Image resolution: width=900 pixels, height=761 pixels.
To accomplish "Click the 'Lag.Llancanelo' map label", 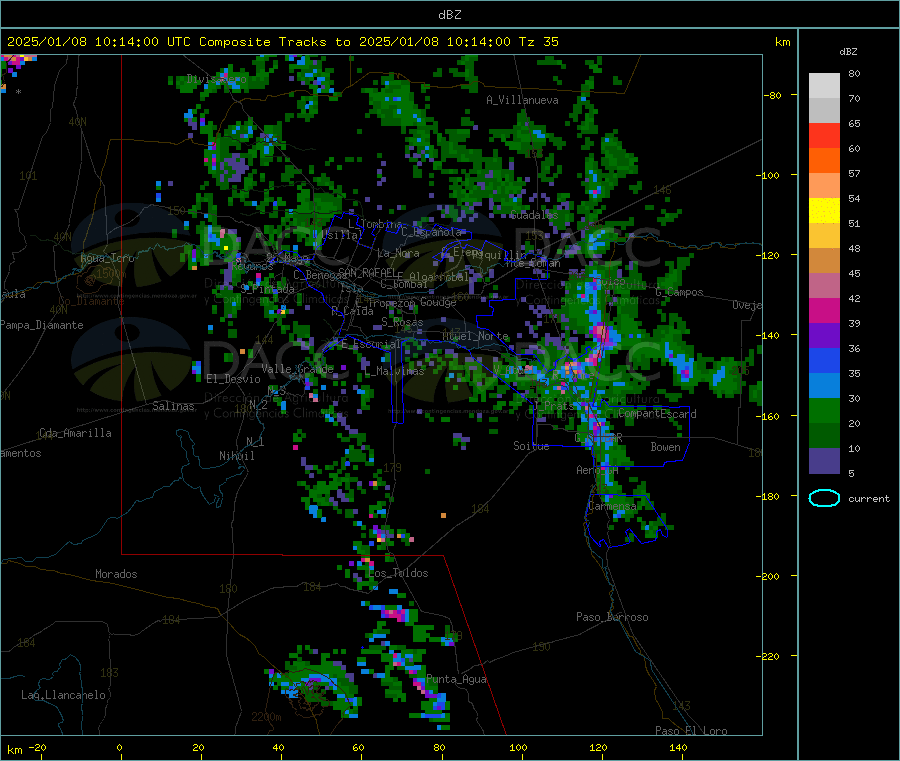I will click(63, 695).
